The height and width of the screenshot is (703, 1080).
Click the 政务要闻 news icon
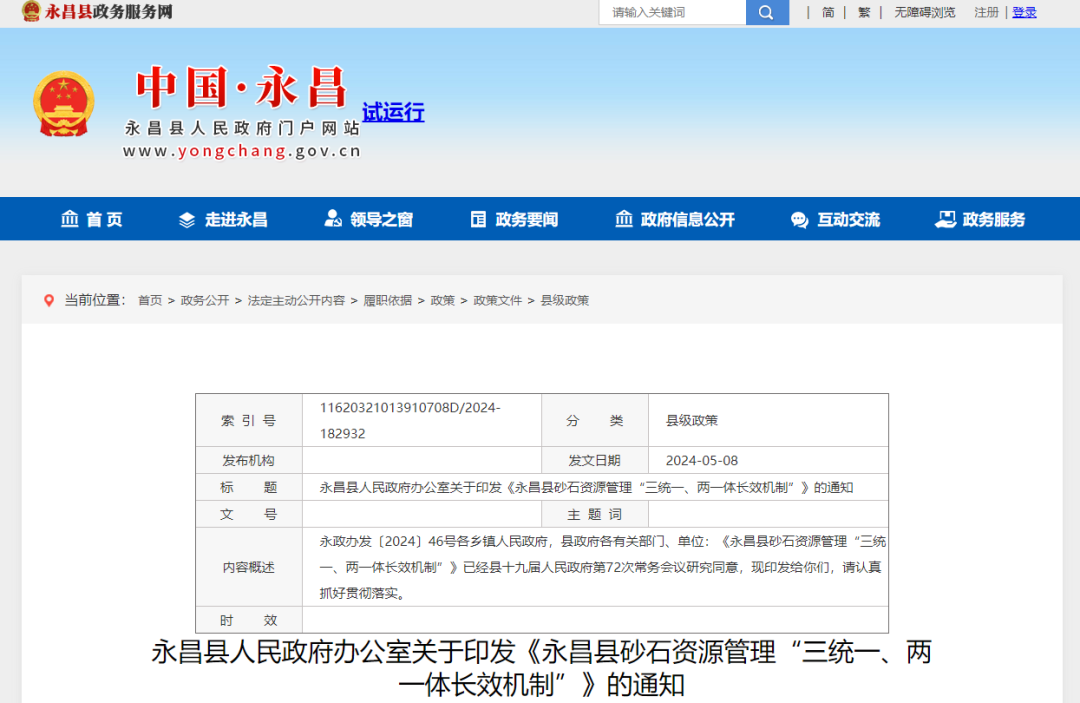pyautogui.click(x=479, y=219)
